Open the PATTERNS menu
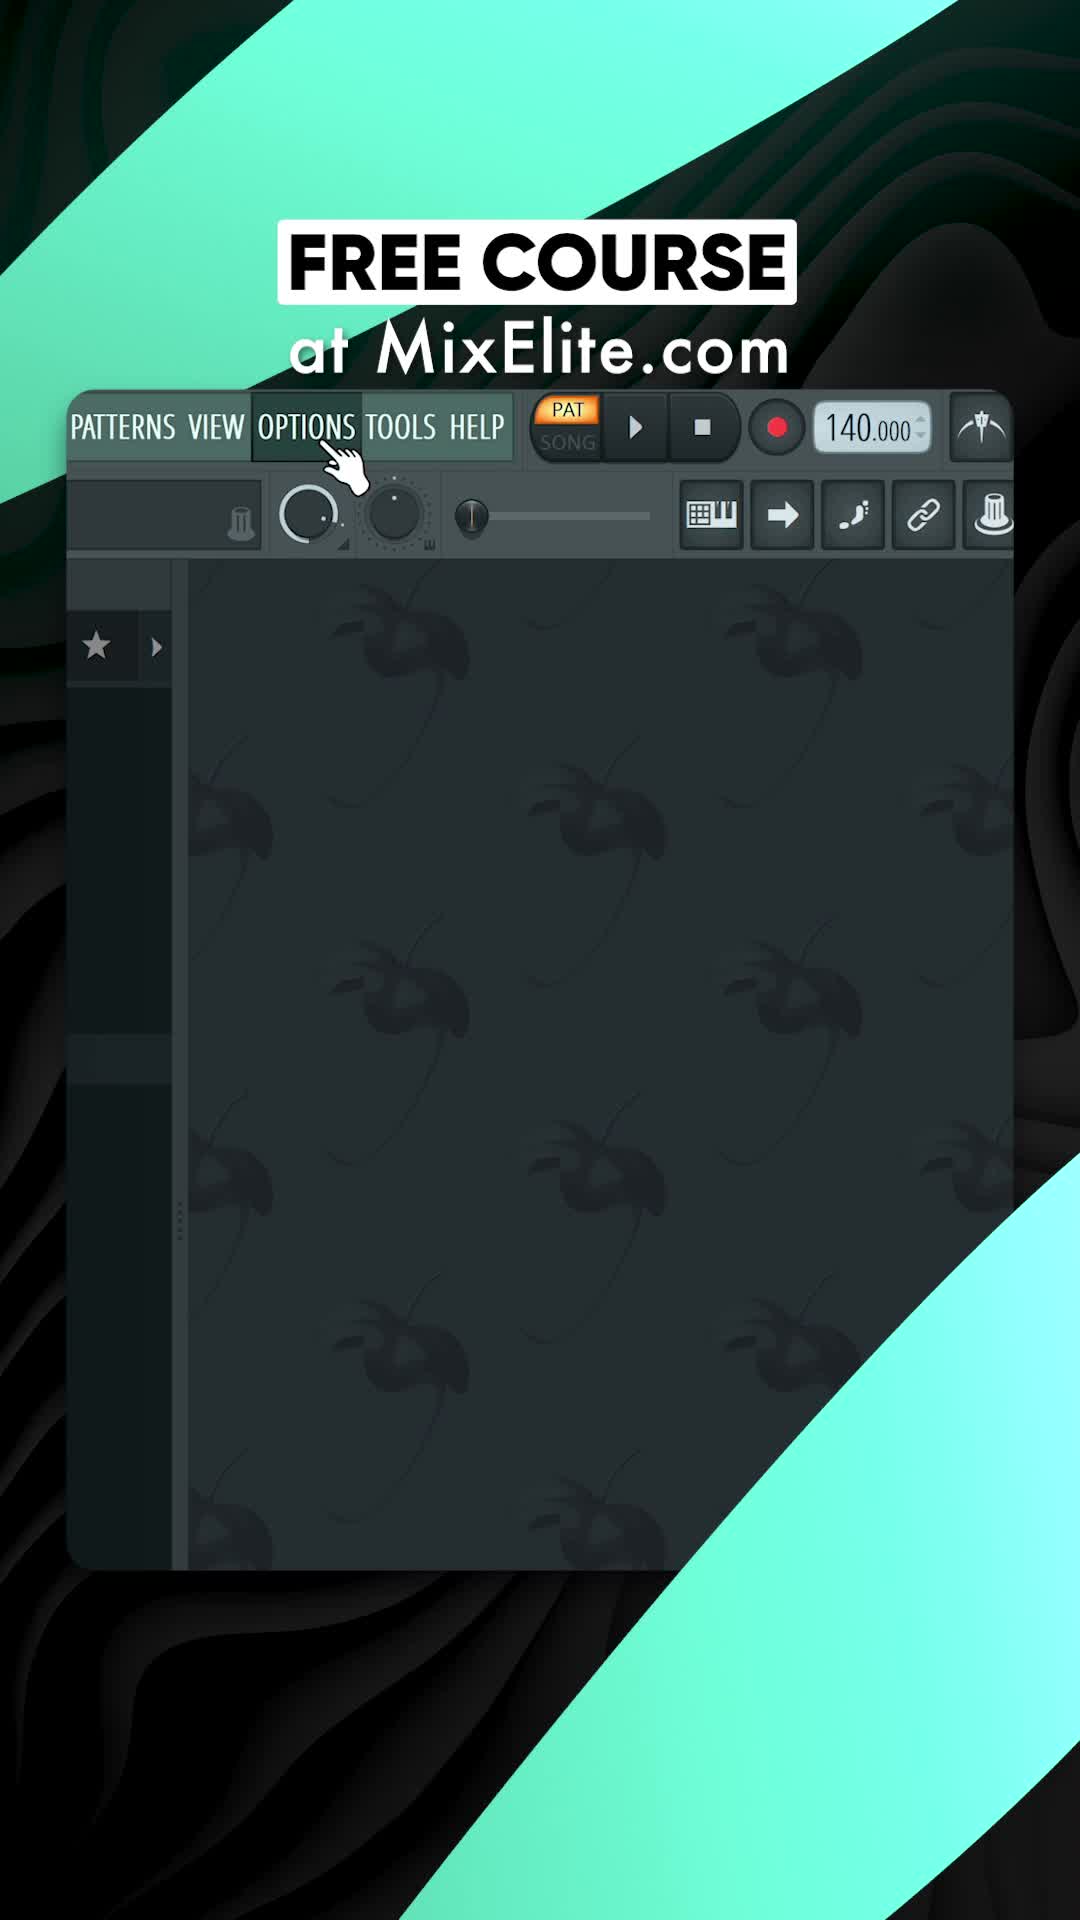Image resolution: width=1080 pixels, height=1920 pixels. [x=123, y=427]
